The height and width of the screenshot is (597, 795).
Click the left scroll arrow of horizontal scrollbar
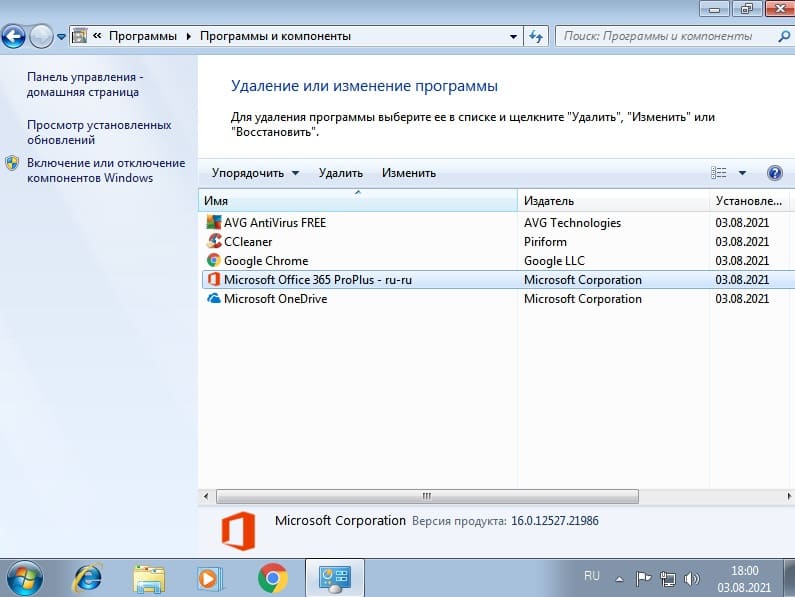click(205, 496)
